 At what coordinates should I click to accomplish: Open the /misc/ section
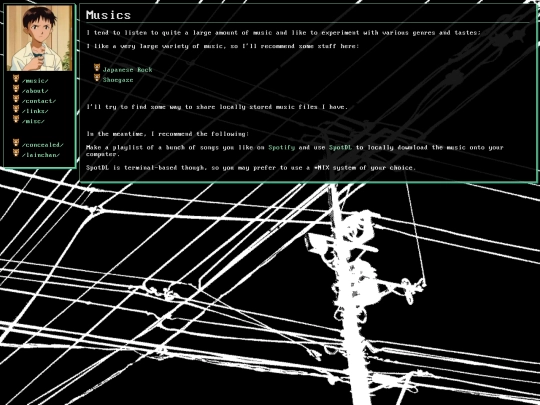[33, 121]
